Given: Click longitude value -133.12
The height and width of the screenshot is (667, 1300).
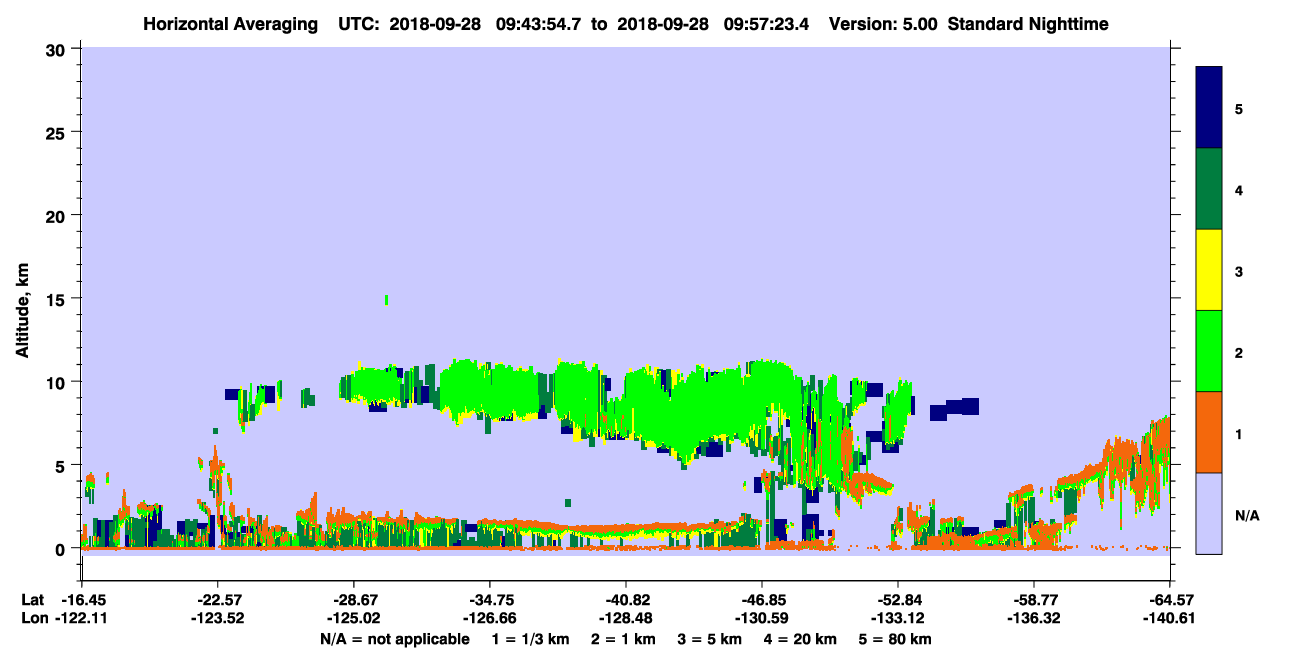Looking at the screenshot, I should pyautogui.click(x=898, y=618).
